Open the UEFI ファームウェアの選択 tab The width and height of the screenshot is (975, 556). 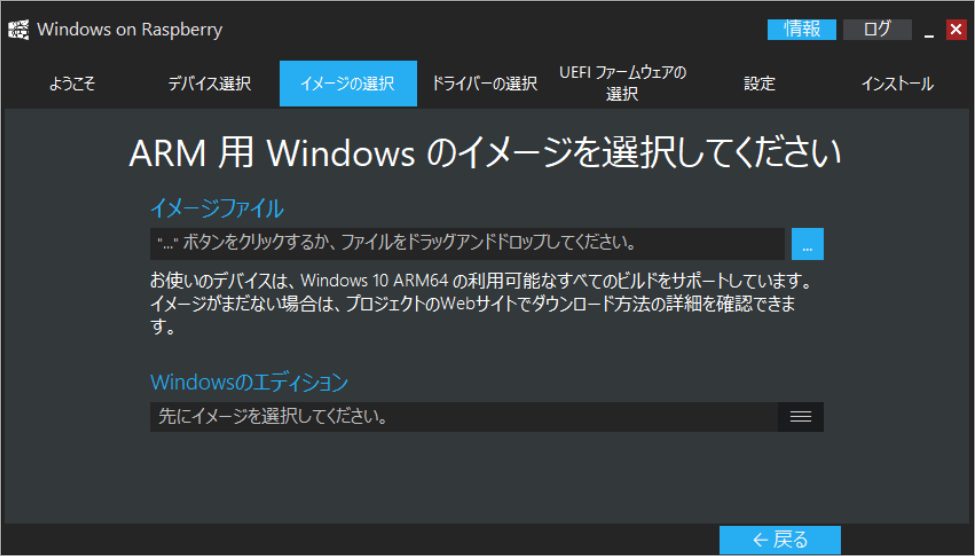point(622,83)
